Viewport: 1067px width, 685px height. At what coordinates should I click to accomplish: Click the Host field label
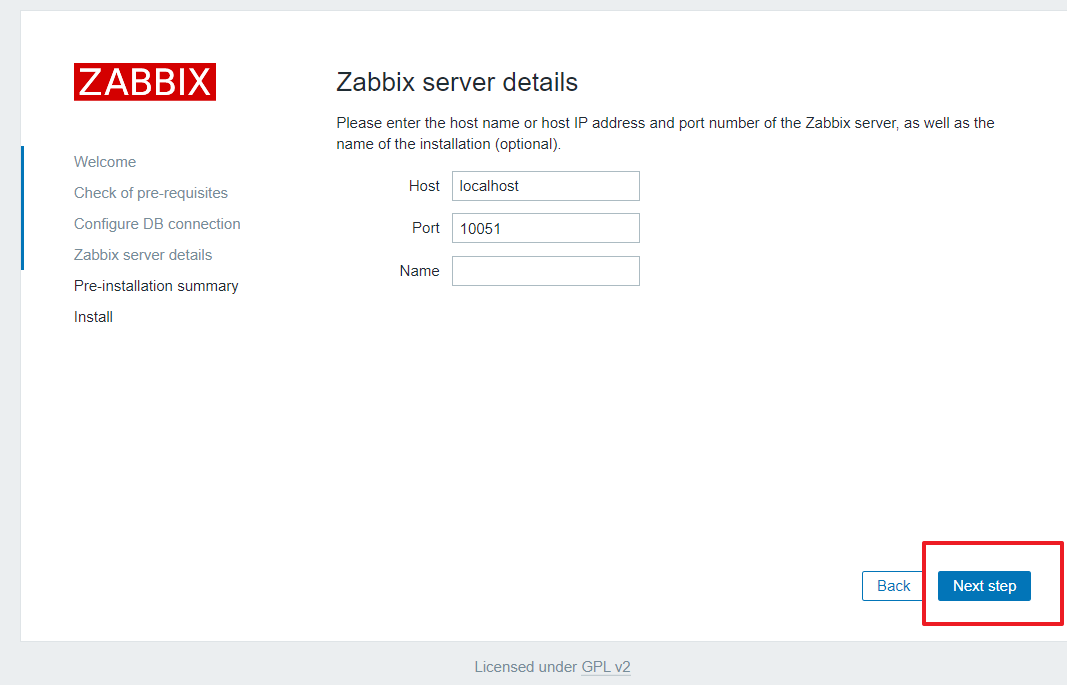click(424, 186)
